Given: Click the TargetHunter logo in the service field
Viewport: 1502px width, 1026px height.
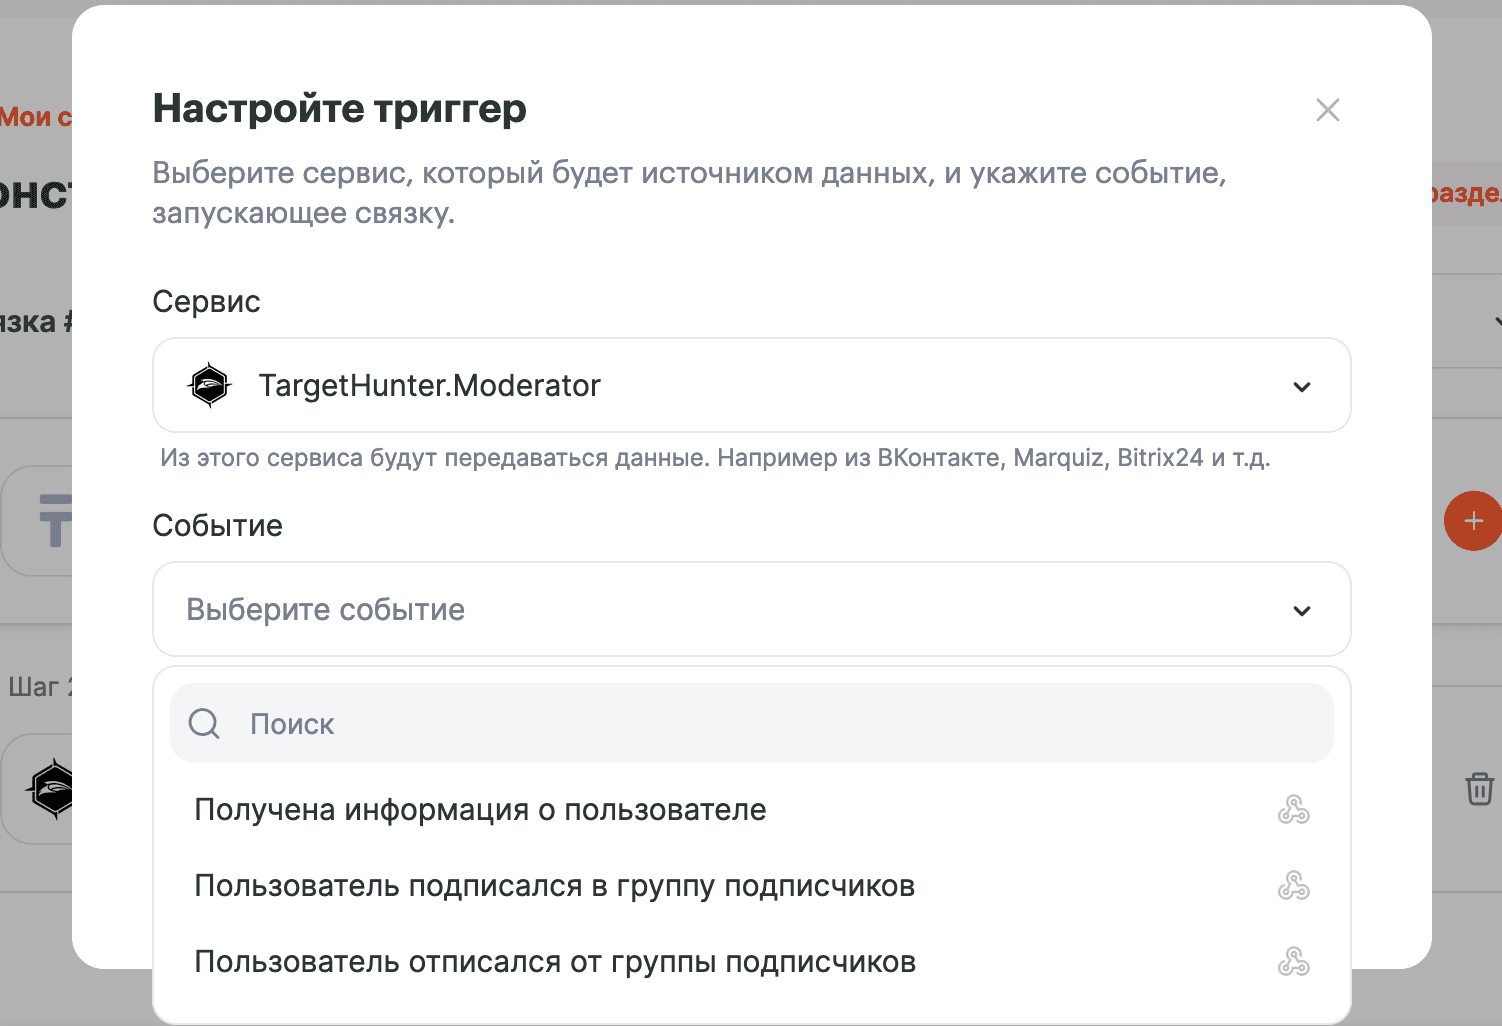Looking at the screenshot, I should click(210, 385).
